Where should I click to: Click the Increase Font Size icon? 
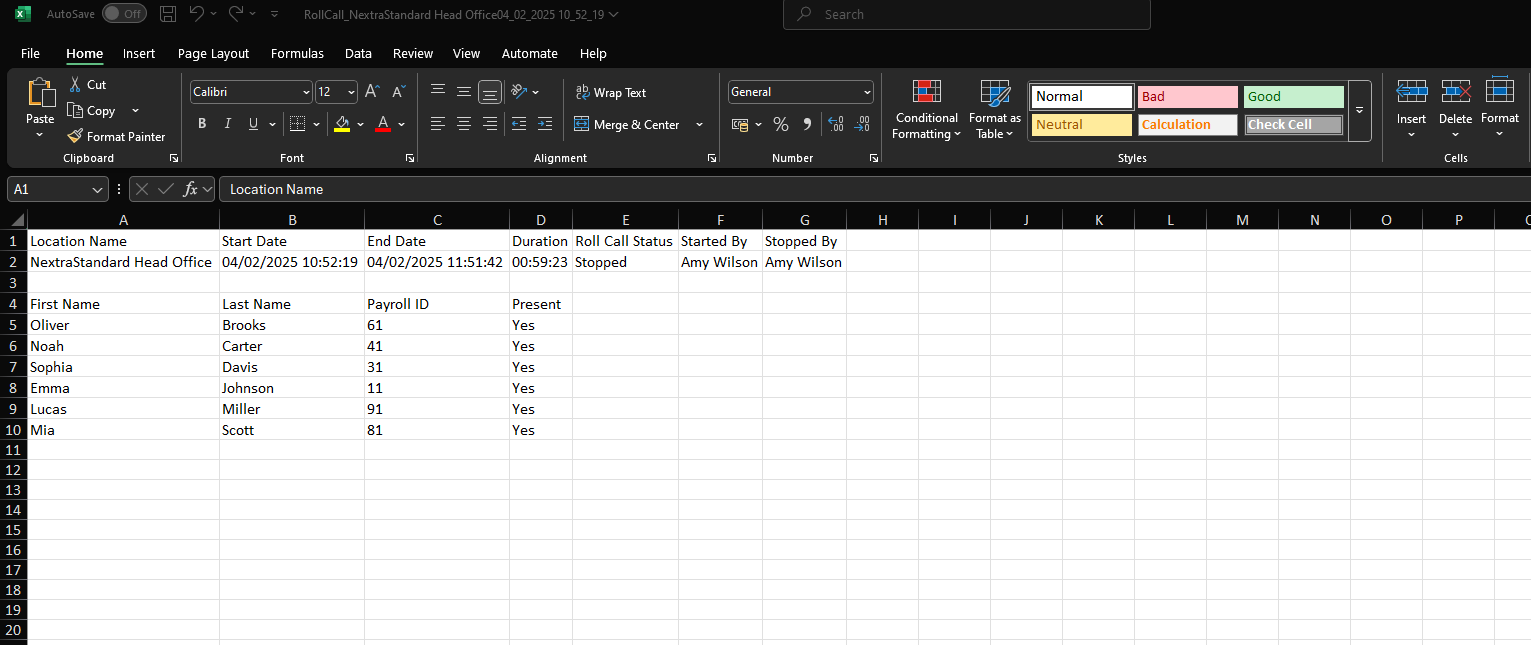pos(372,92)
